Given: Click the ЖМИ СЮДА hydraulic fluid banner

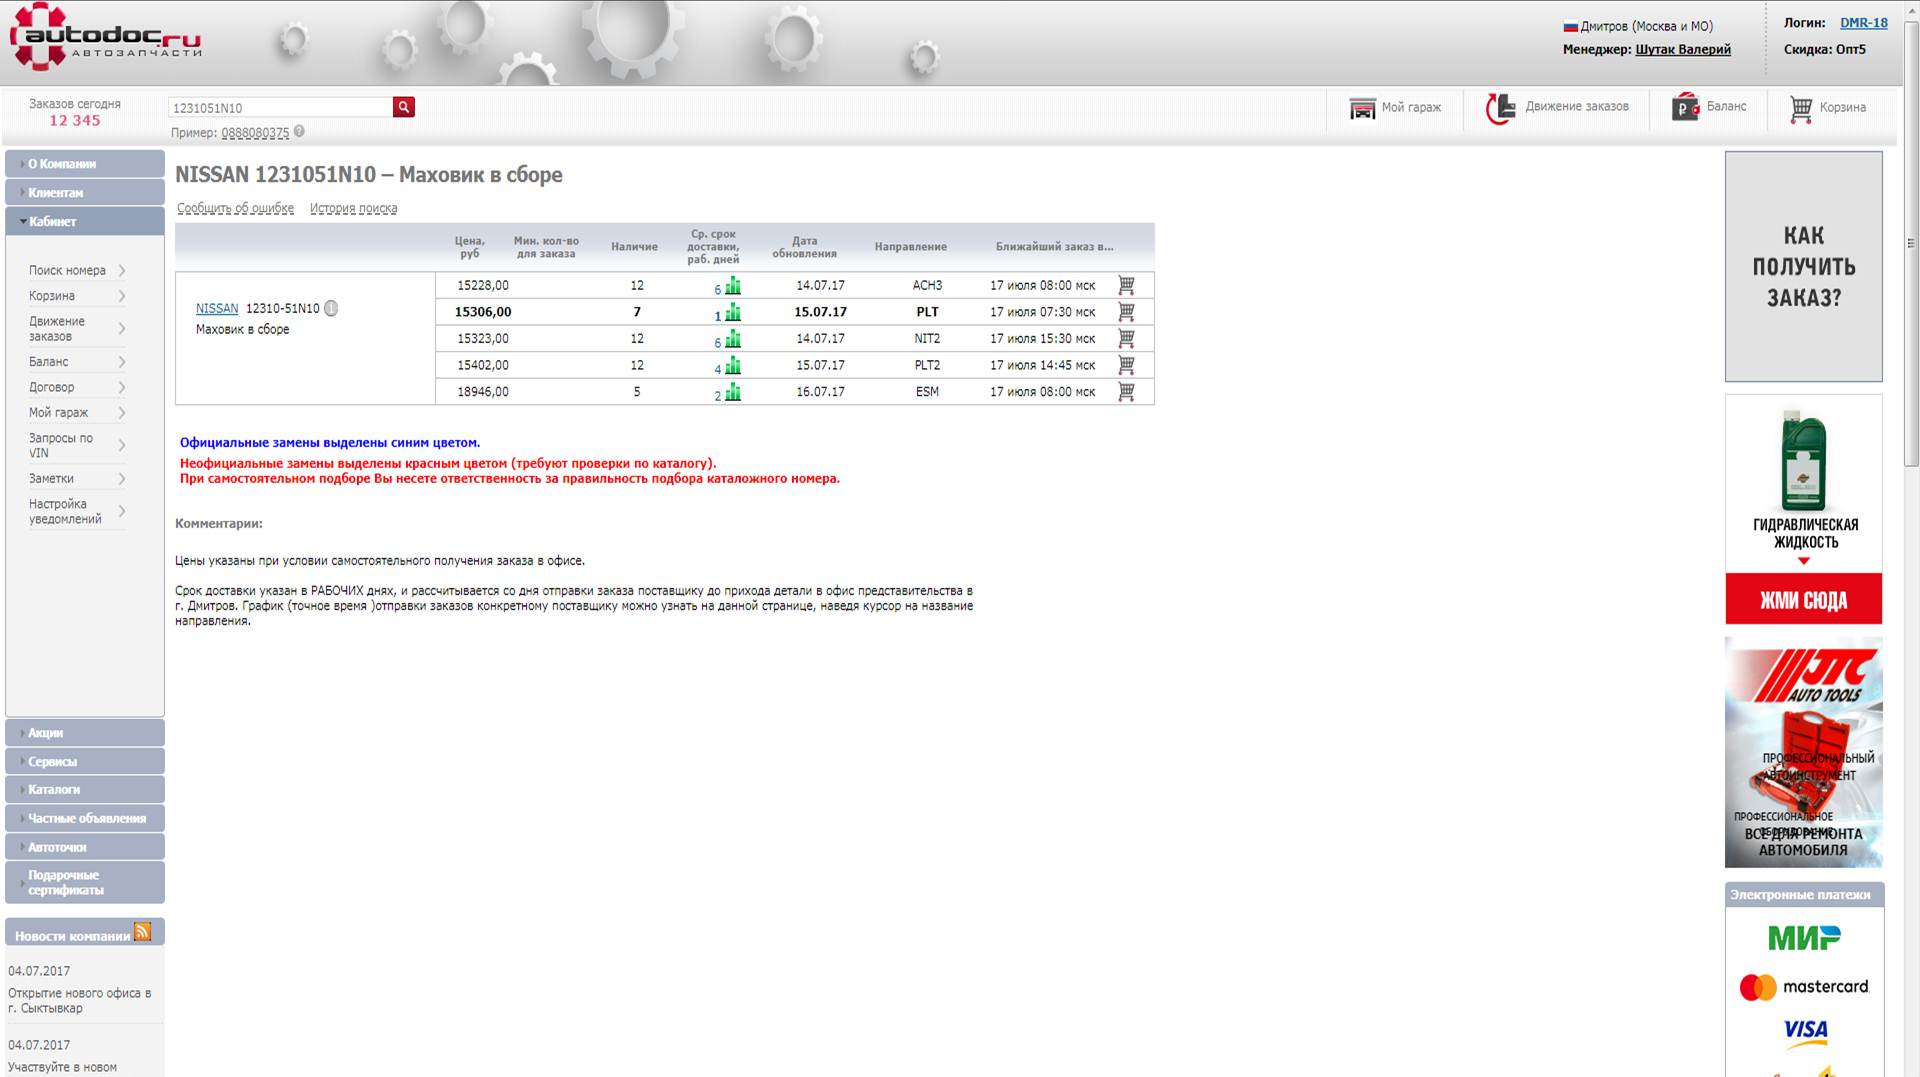Looking at the screenshot, I should click(1803, 509).
